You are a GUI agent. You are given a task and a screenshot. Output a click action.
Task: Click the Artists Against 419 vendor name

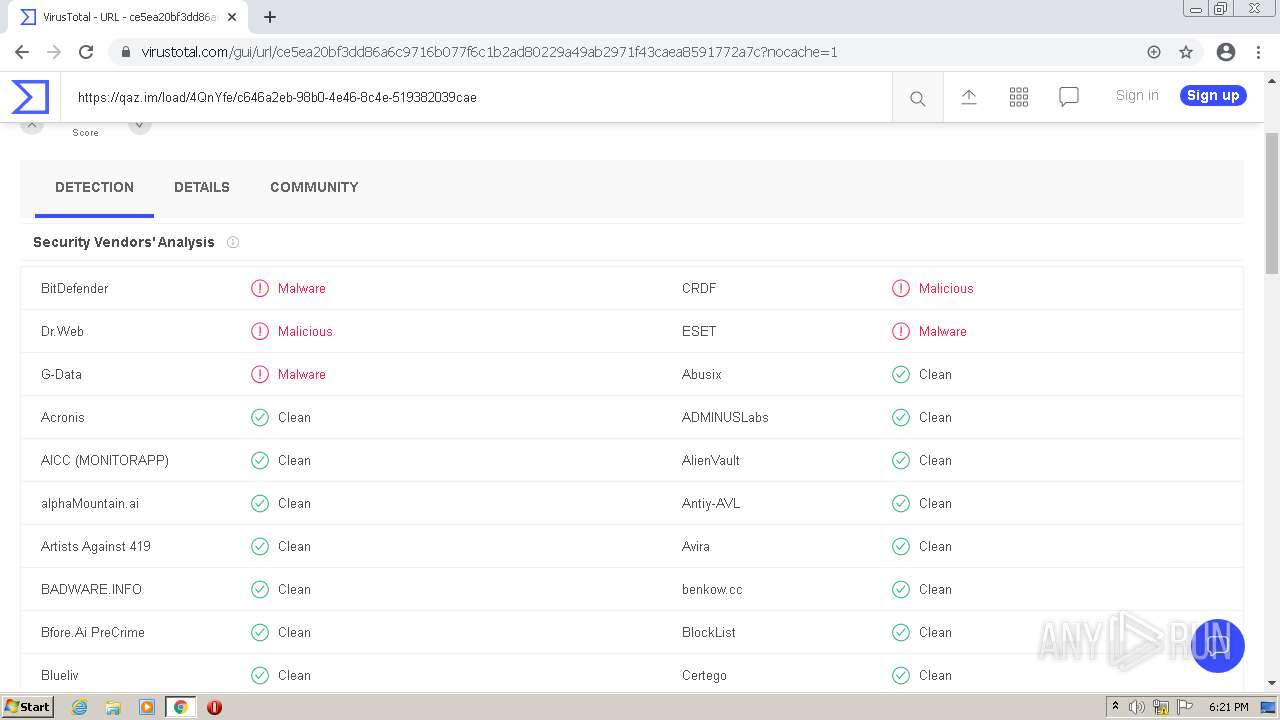coord(96,546)
